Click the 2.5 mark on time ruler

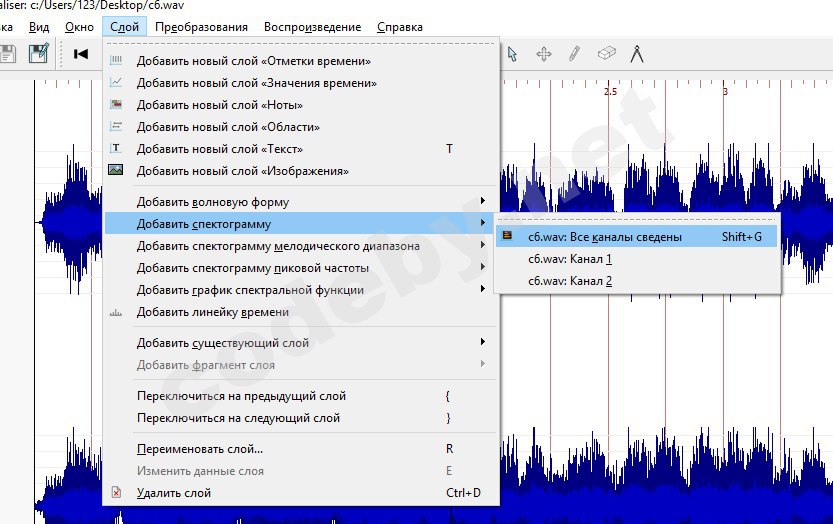click(x=610, y=91)
